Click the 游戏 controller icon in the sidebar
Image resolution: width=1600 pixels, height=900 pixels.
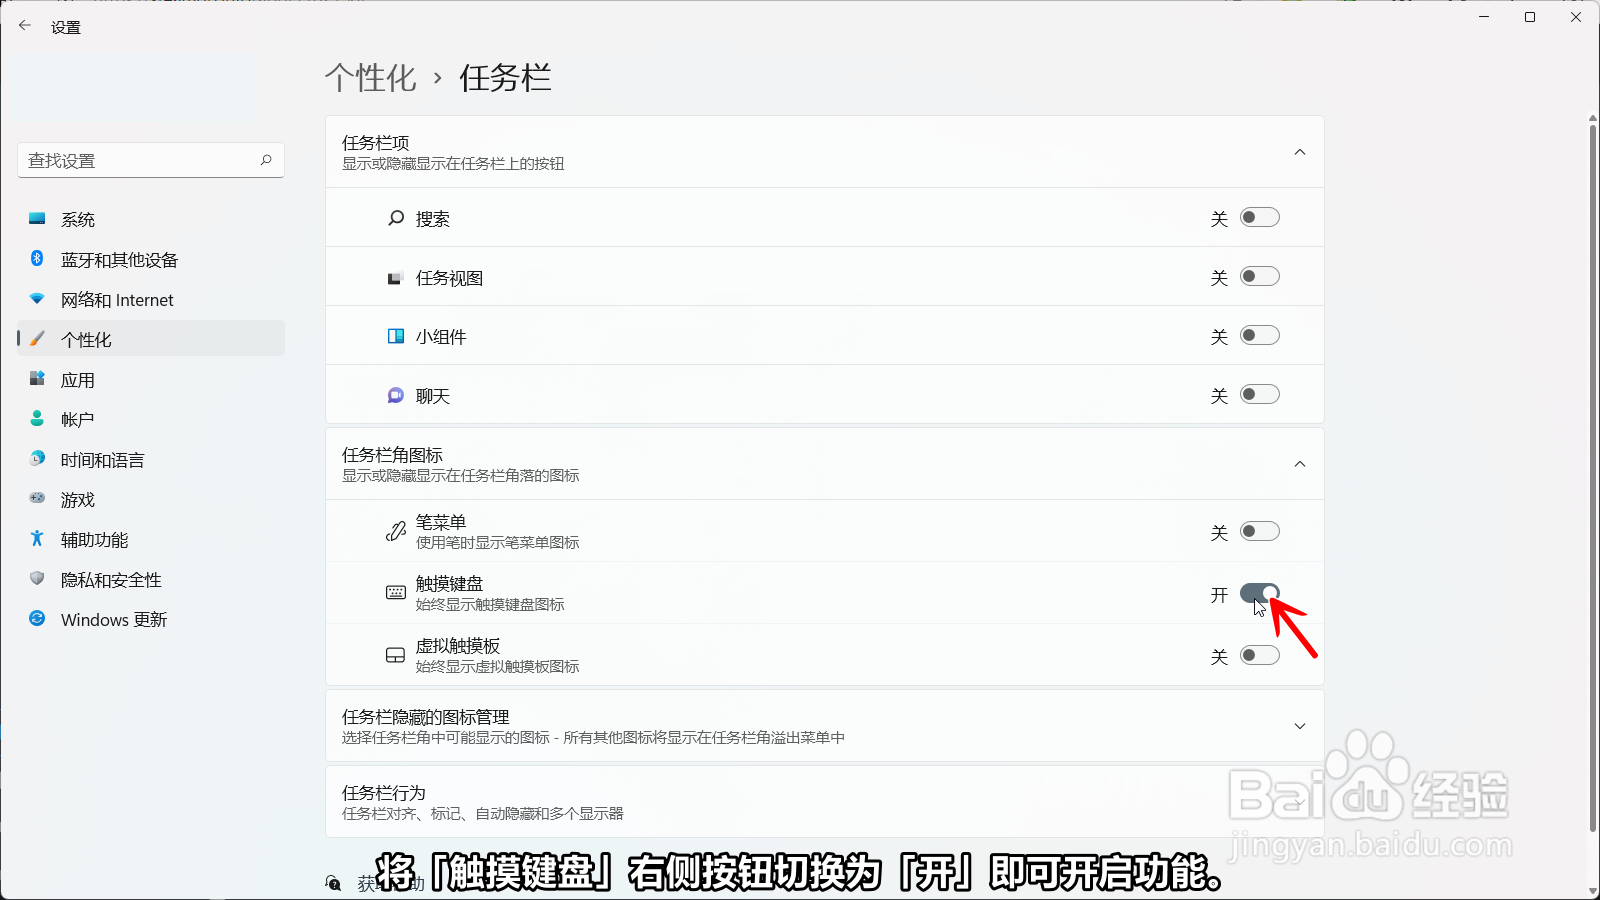click(x=37, y=499)
